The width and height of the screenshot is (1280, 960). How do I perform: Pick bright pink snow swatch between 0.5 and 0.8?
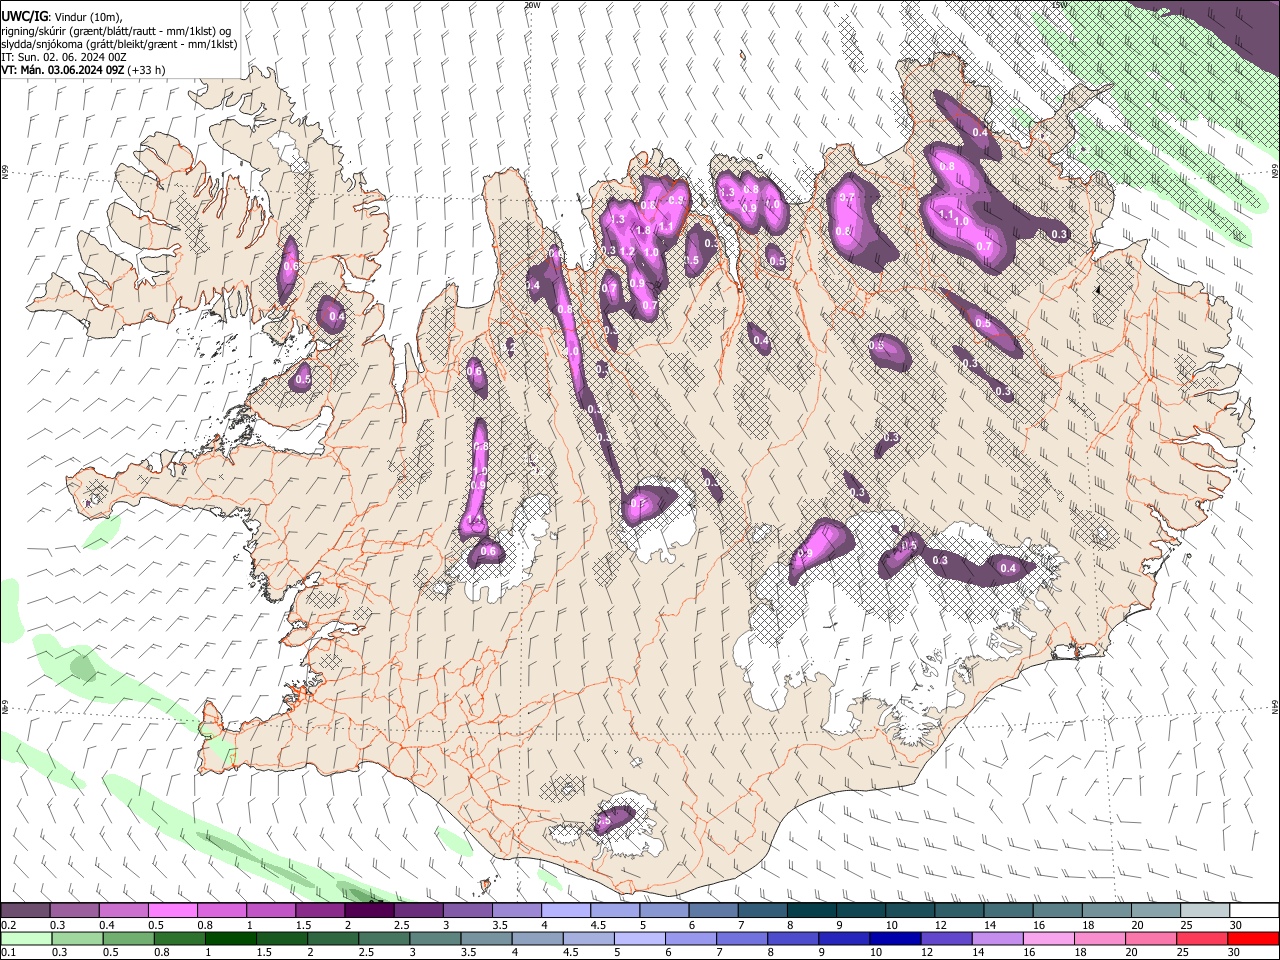click(x=172, y=911)
